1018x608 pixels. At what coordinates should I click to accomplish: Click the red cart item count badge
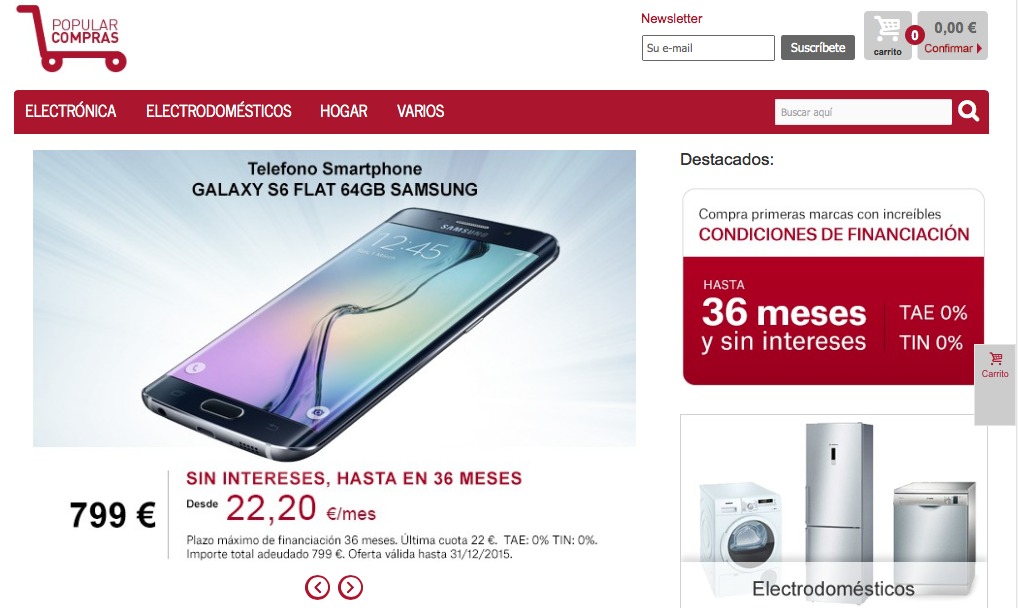coord(915,35)
